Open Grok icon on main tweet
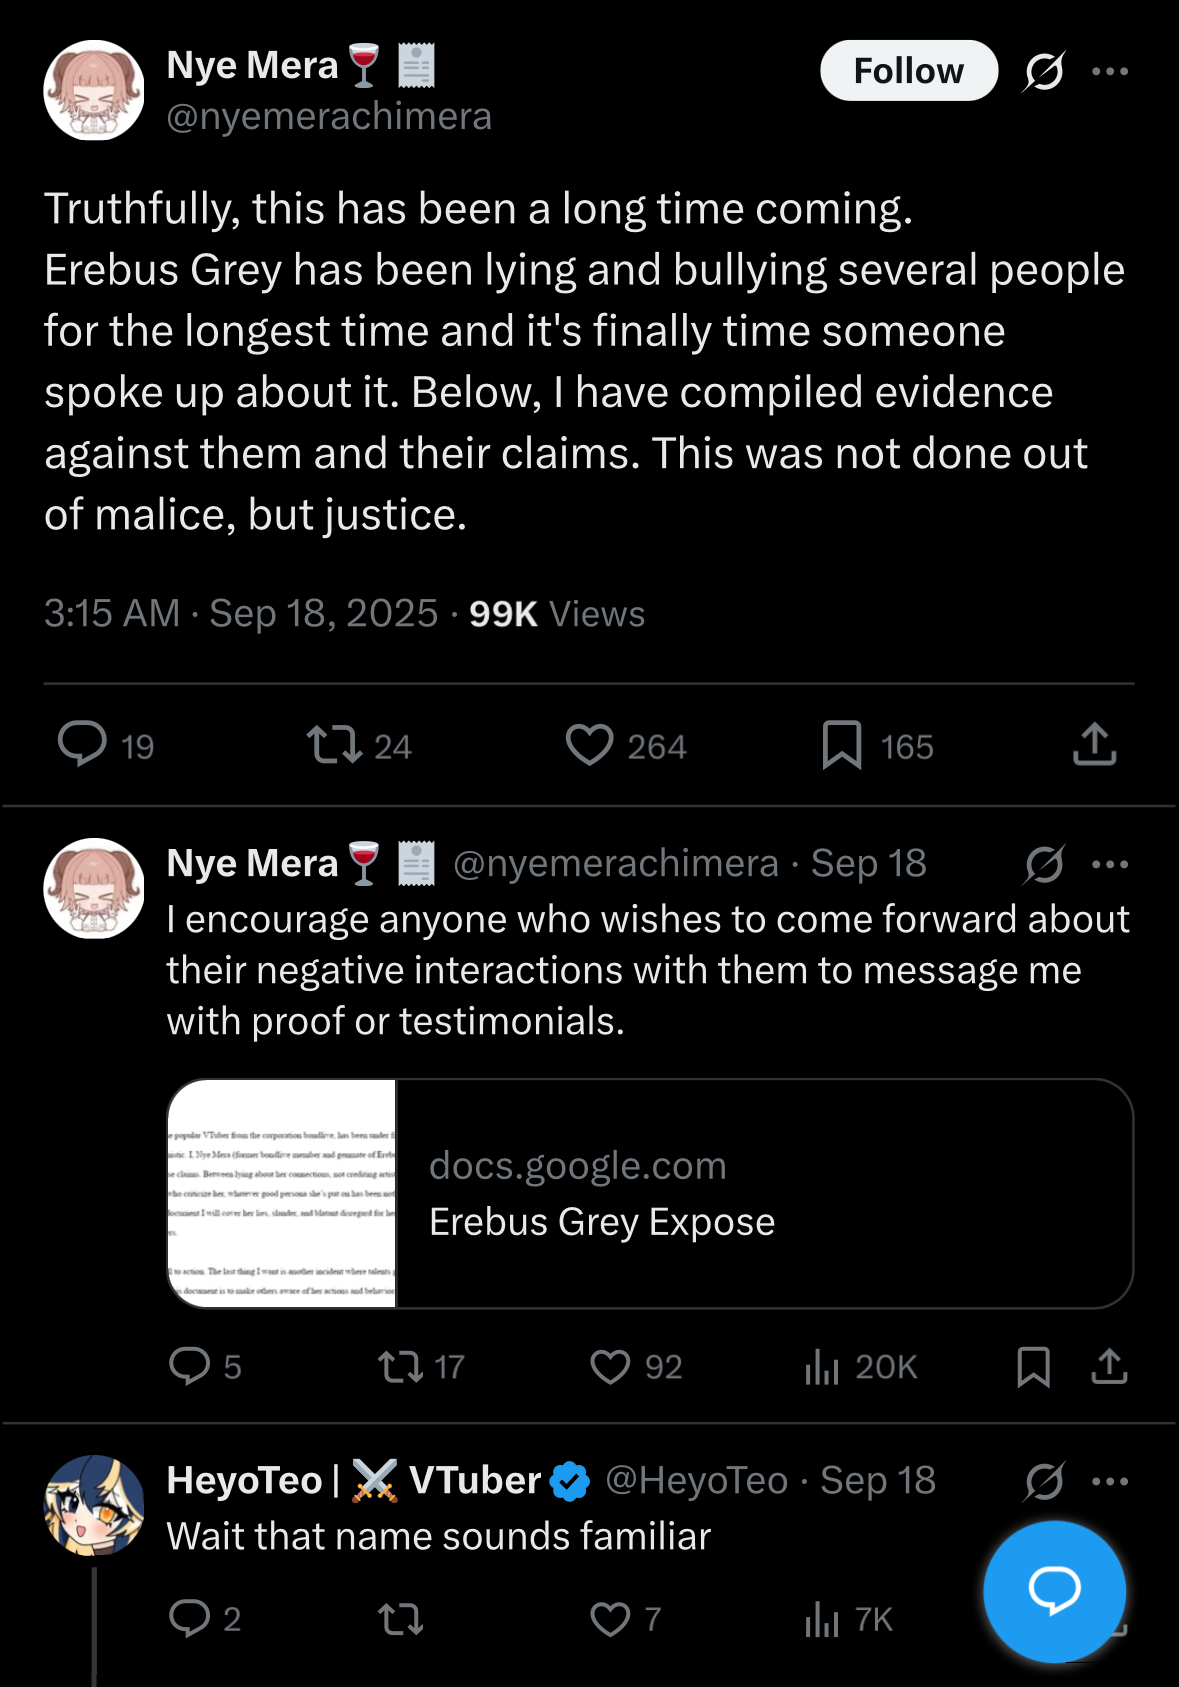This screenshot has height=1687, width=1179. click(1044, 71)
